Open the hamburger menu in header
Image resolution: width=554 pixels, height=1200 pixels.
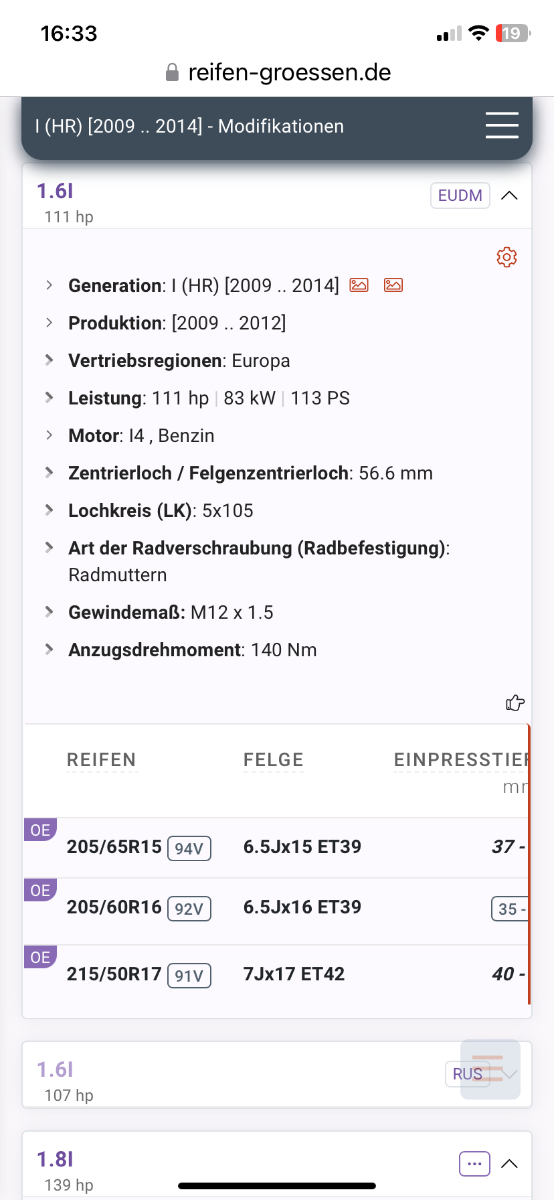[502, 126]
